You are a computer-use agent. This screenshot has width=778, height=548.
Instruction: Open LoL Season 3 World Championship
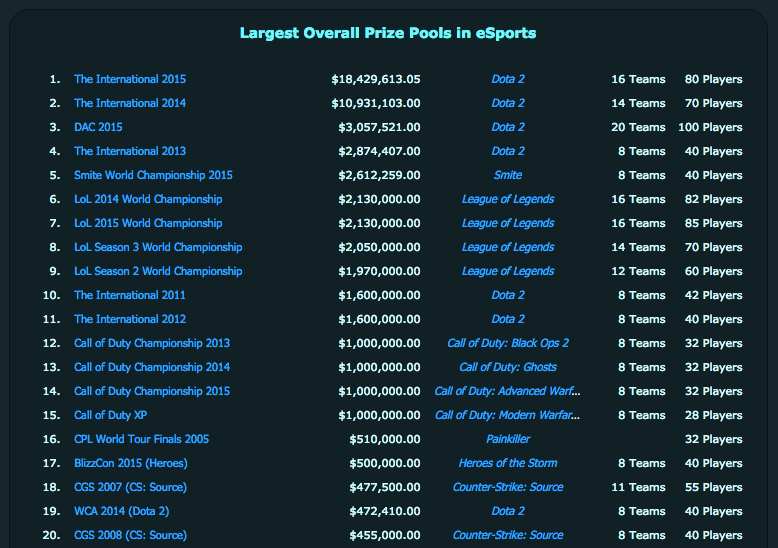(158, 247)
